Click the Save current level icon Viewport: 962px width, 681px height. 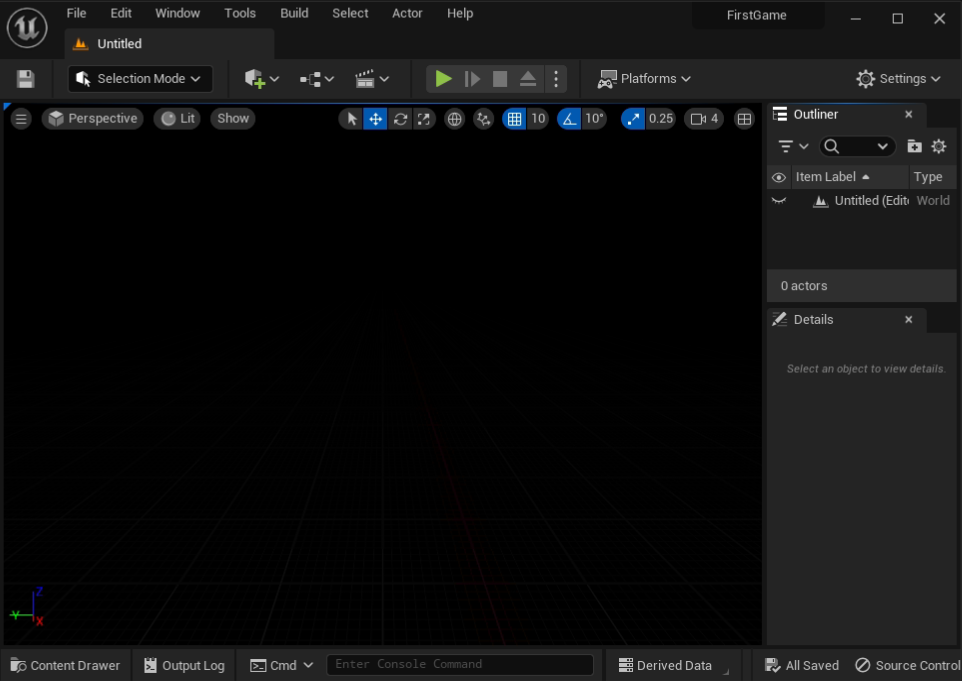point(26,79)
